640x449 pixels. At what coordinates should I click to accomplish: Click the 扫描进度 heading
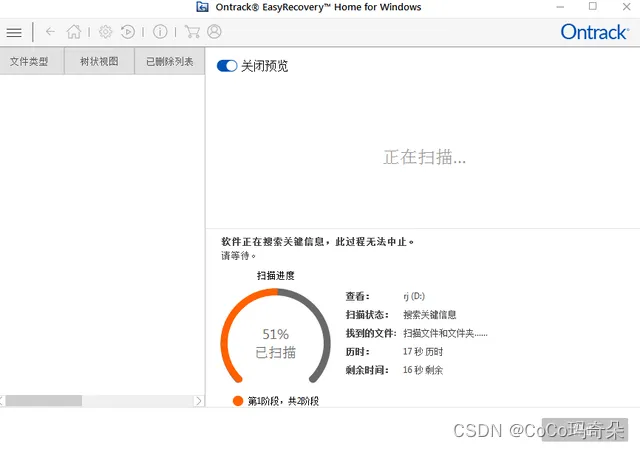click(x=276, y=276)
